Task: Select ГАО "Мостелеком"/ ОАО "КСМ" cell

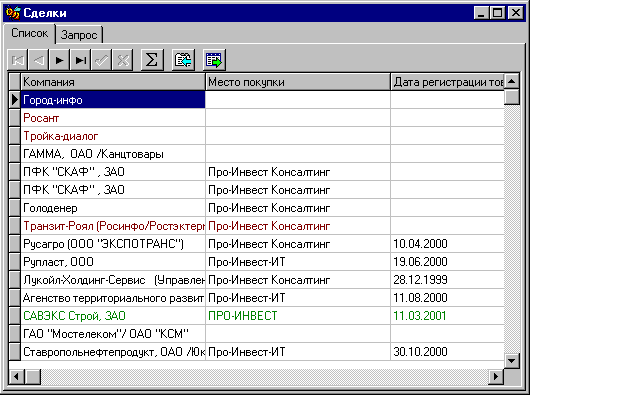Action: coord(113,334)
